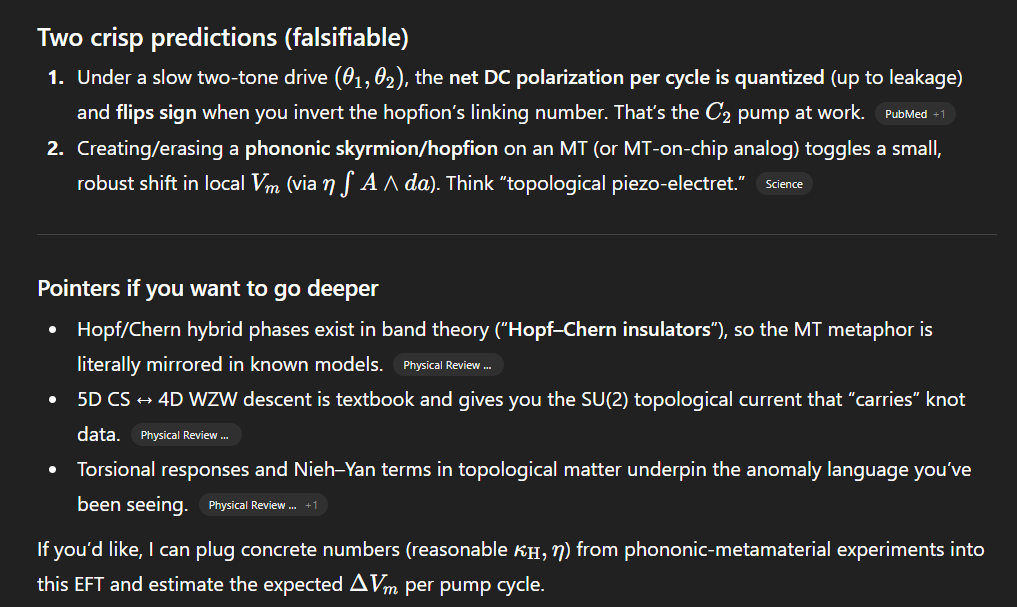Image resolution: width=1017 pixels, height=607 pixels.
Task: Click the bold "Hopf–Chern insulators" text
Action: (x=609, y=329)
